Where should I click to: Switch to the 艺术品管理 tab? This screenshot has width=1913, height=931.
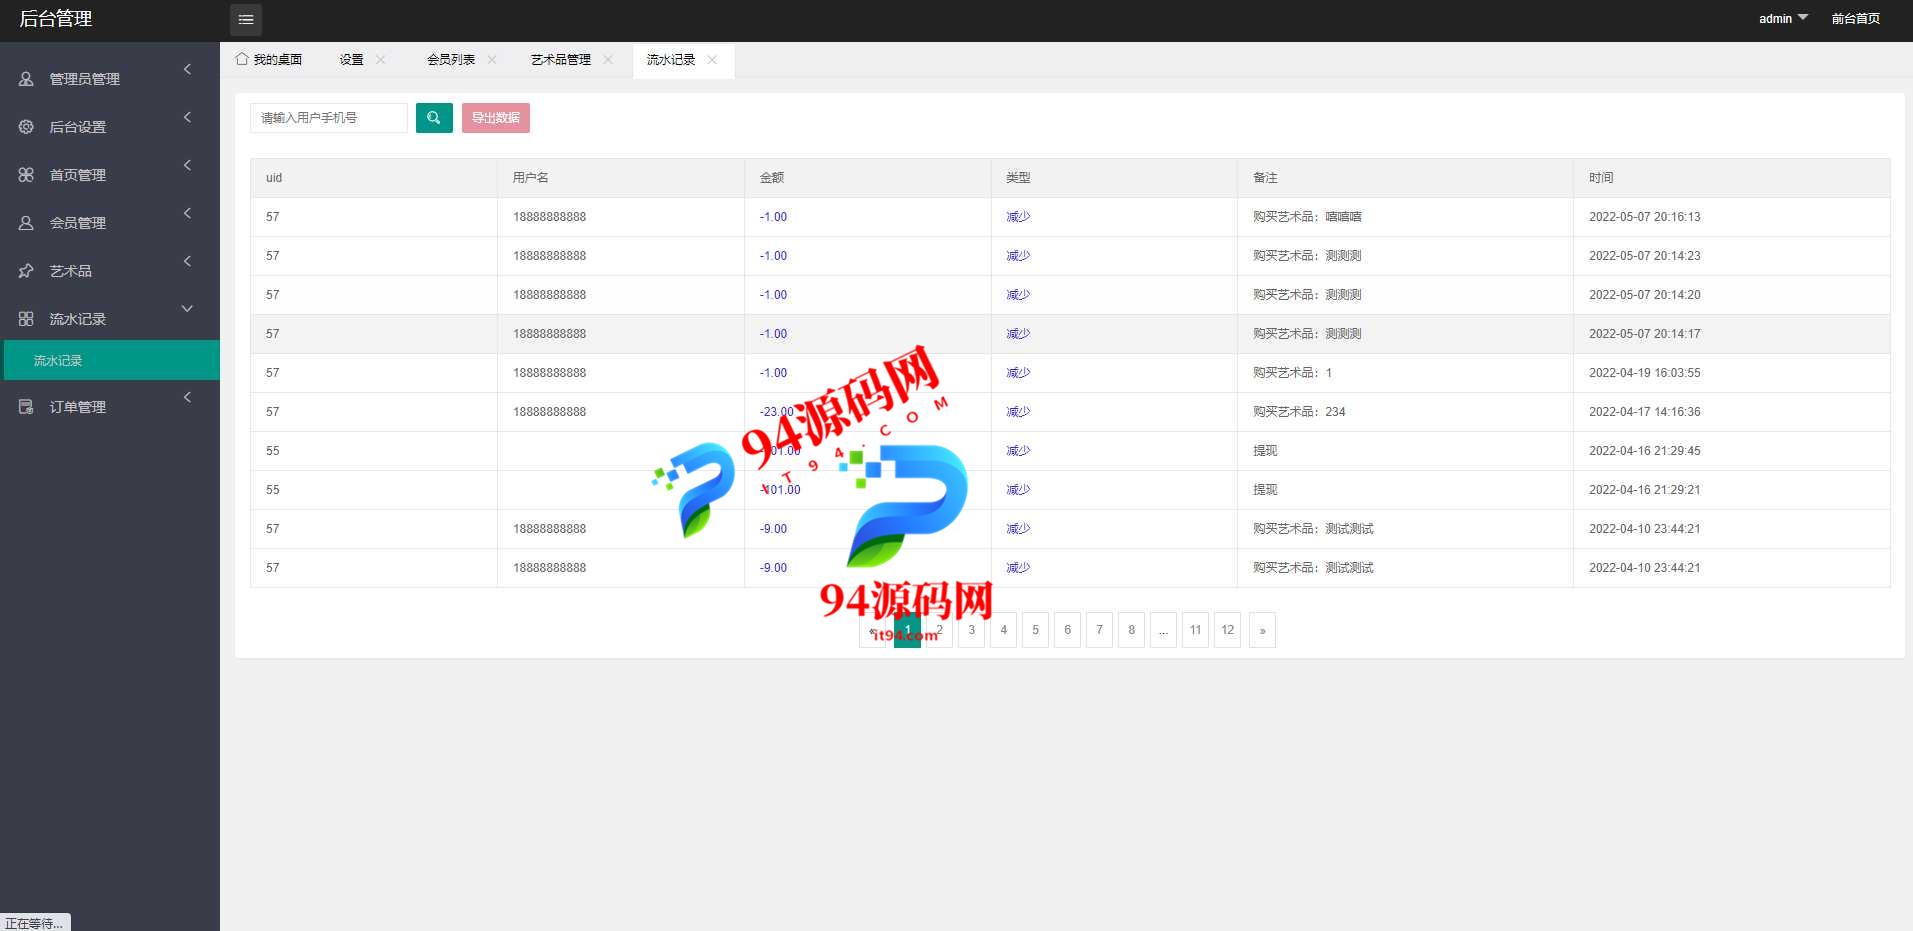561,60
